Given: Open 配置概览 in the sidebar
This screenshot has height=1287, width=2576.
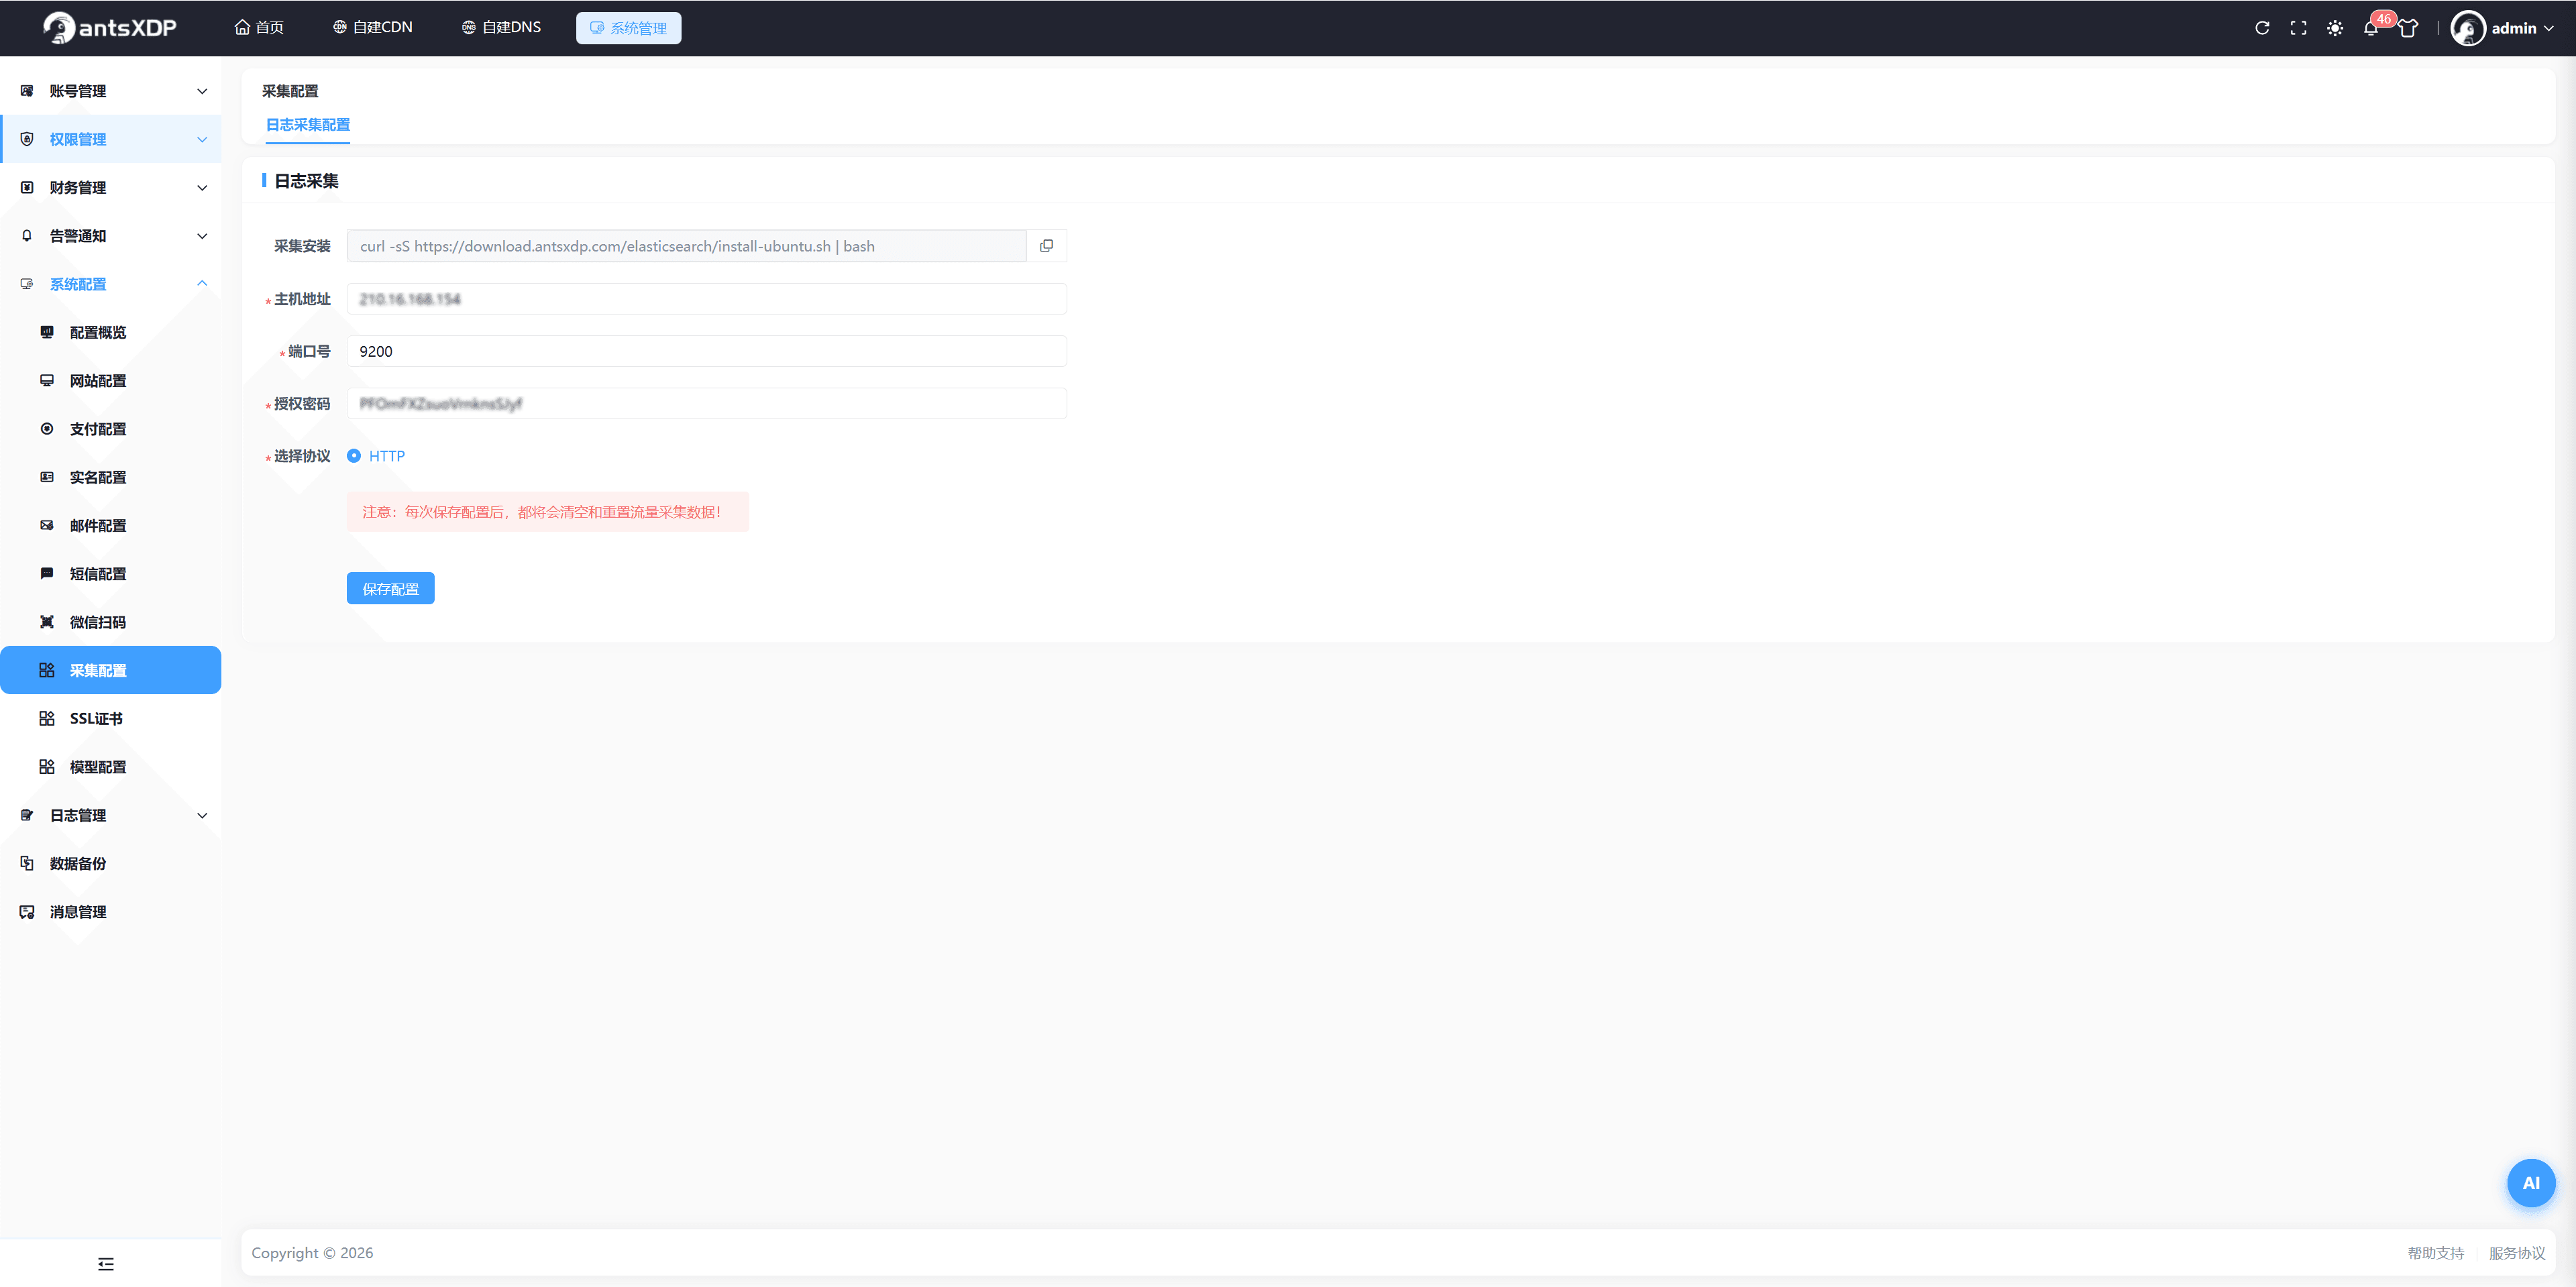Looking at the screenshot, I should pyautogui.click(x=110, y=332).
